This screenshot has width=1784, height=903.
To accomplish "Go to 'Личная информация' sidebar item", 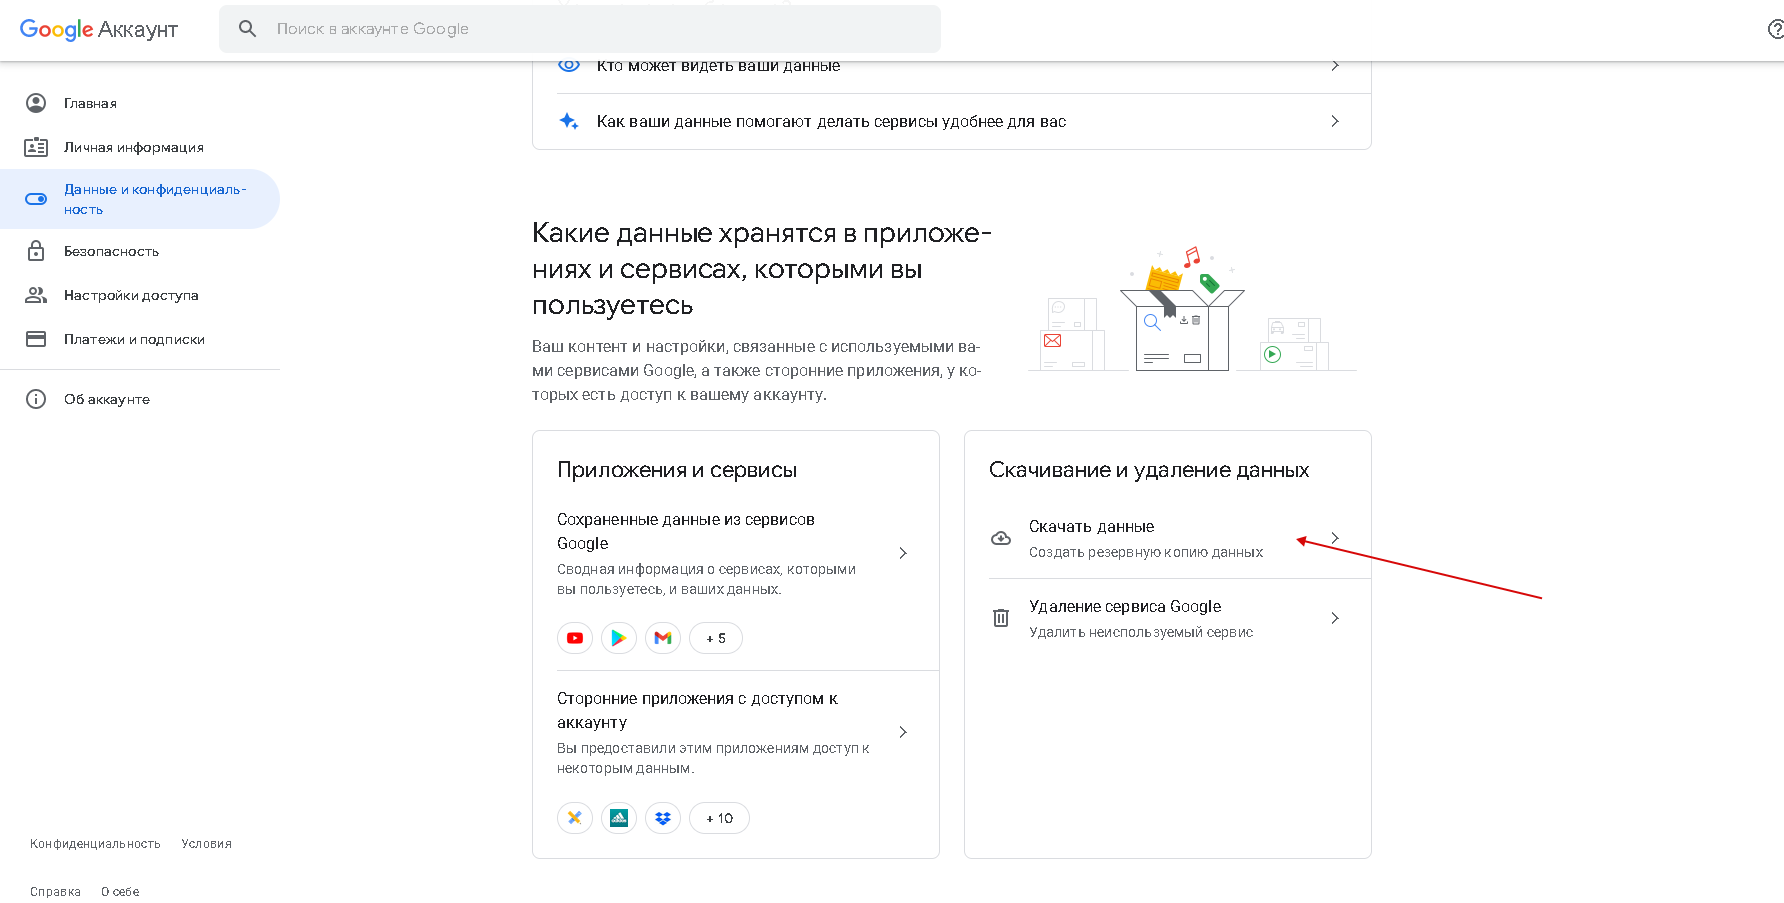I will point(133,147).
